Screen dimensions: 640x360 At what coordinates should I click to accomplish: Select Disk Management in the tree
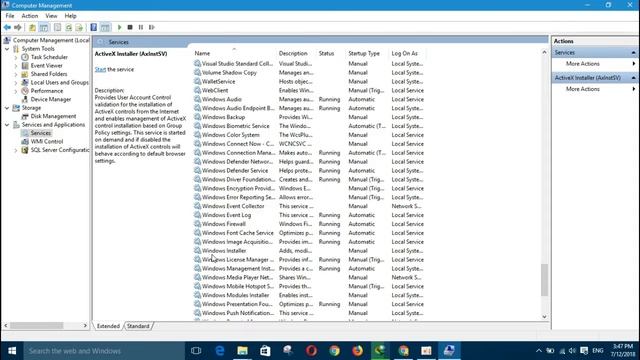click(53, 116)
